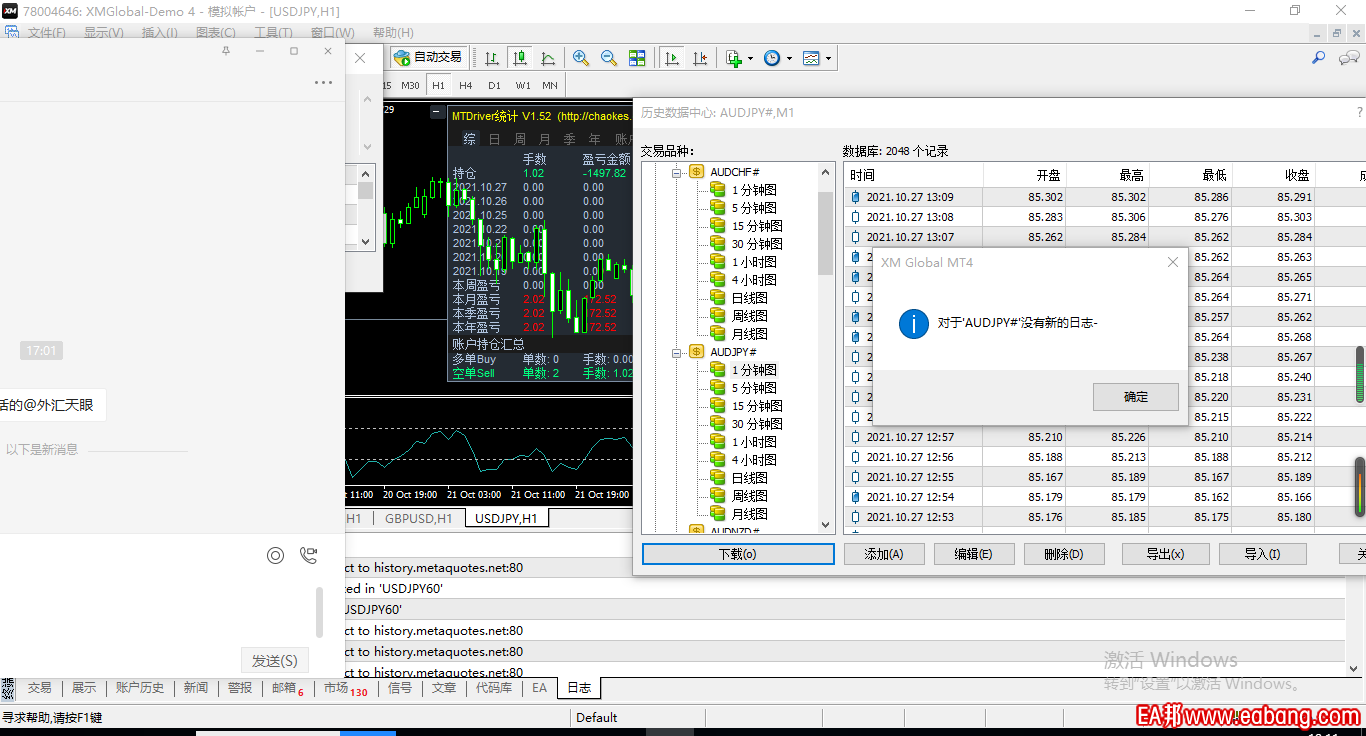Toggle chart shift from right border
Screen dimensions: 1366x736
pos(700,58)
